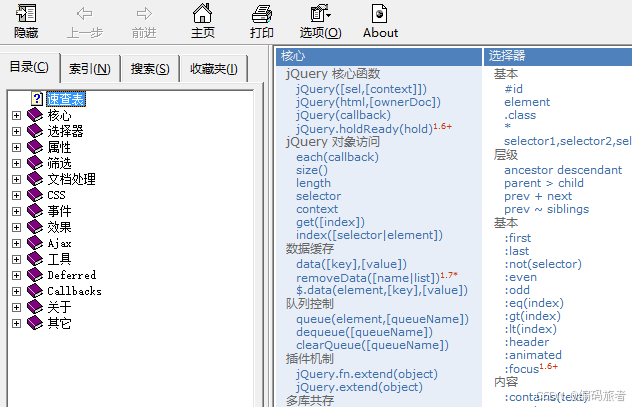Open the :animated selector link
The width and height of the screenshot is (632, 407).
point(533,355)
